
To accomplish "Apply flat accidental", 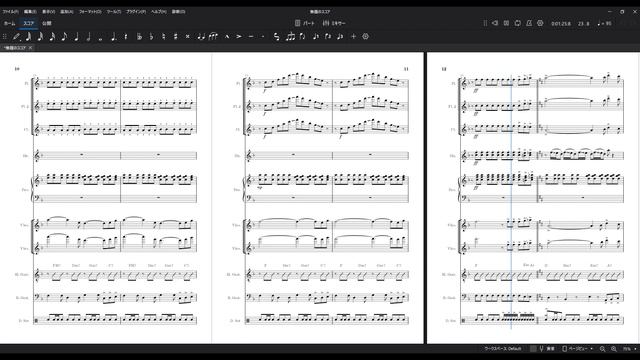I will (151, 37).
